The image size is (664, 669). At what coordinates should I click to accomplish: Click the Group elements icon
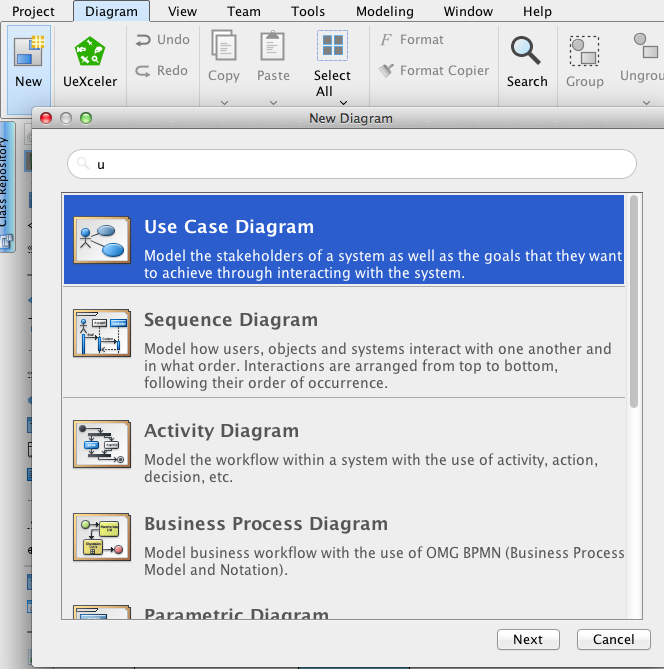584,52
